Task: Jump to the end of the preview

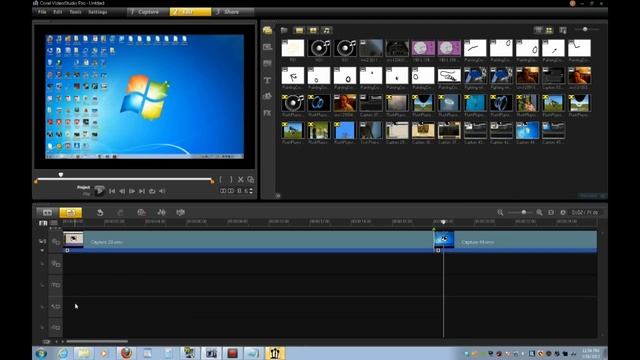Action: 142,191
